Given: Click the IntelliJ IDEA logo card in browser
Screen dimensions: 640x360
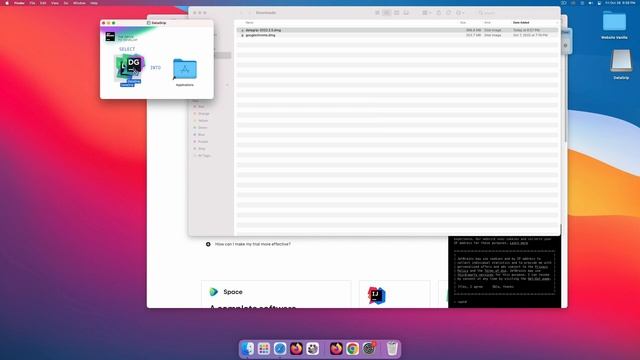Looking at the screenshot, I should point(394,294).
